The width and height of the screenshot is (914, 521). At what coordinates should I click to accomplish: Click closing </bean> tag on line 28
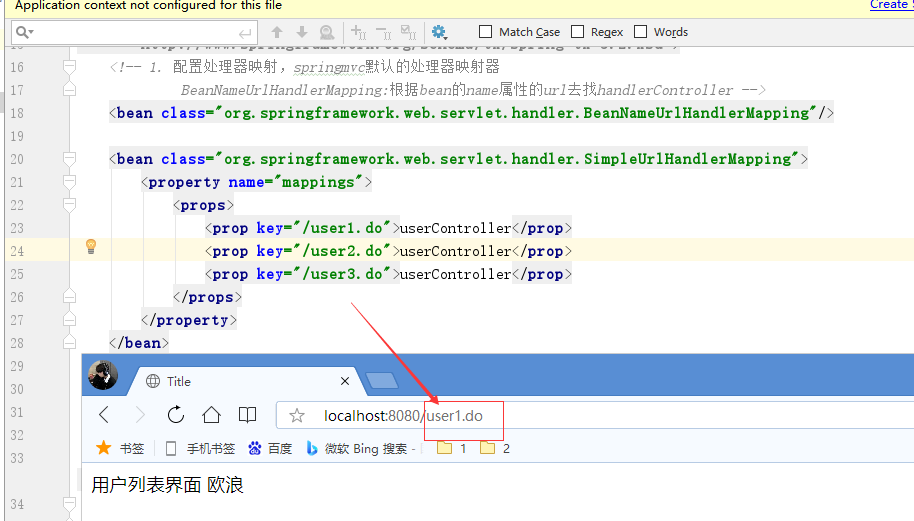click(x=139, y=343)
